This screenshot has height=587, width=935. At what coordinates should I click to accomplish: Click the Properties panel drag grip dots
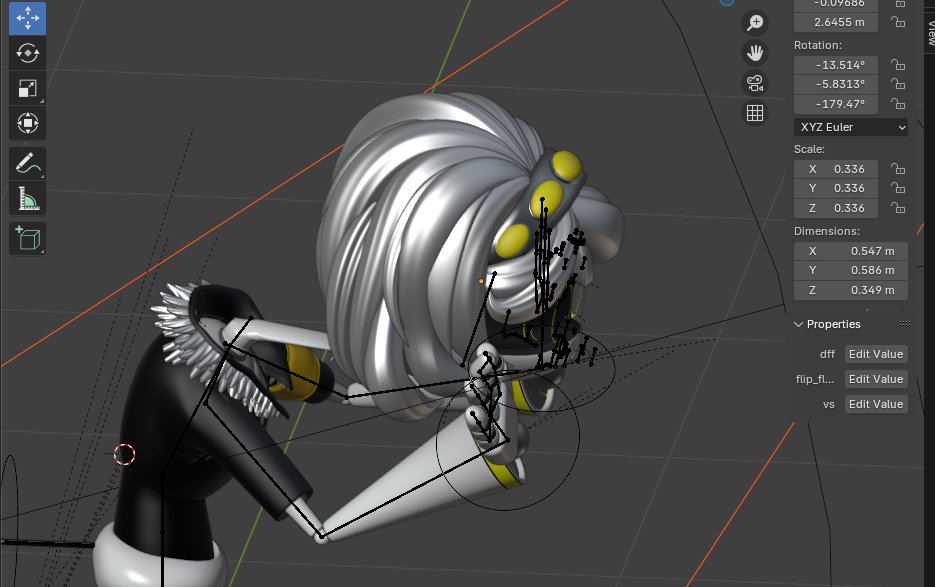[905, 324]
